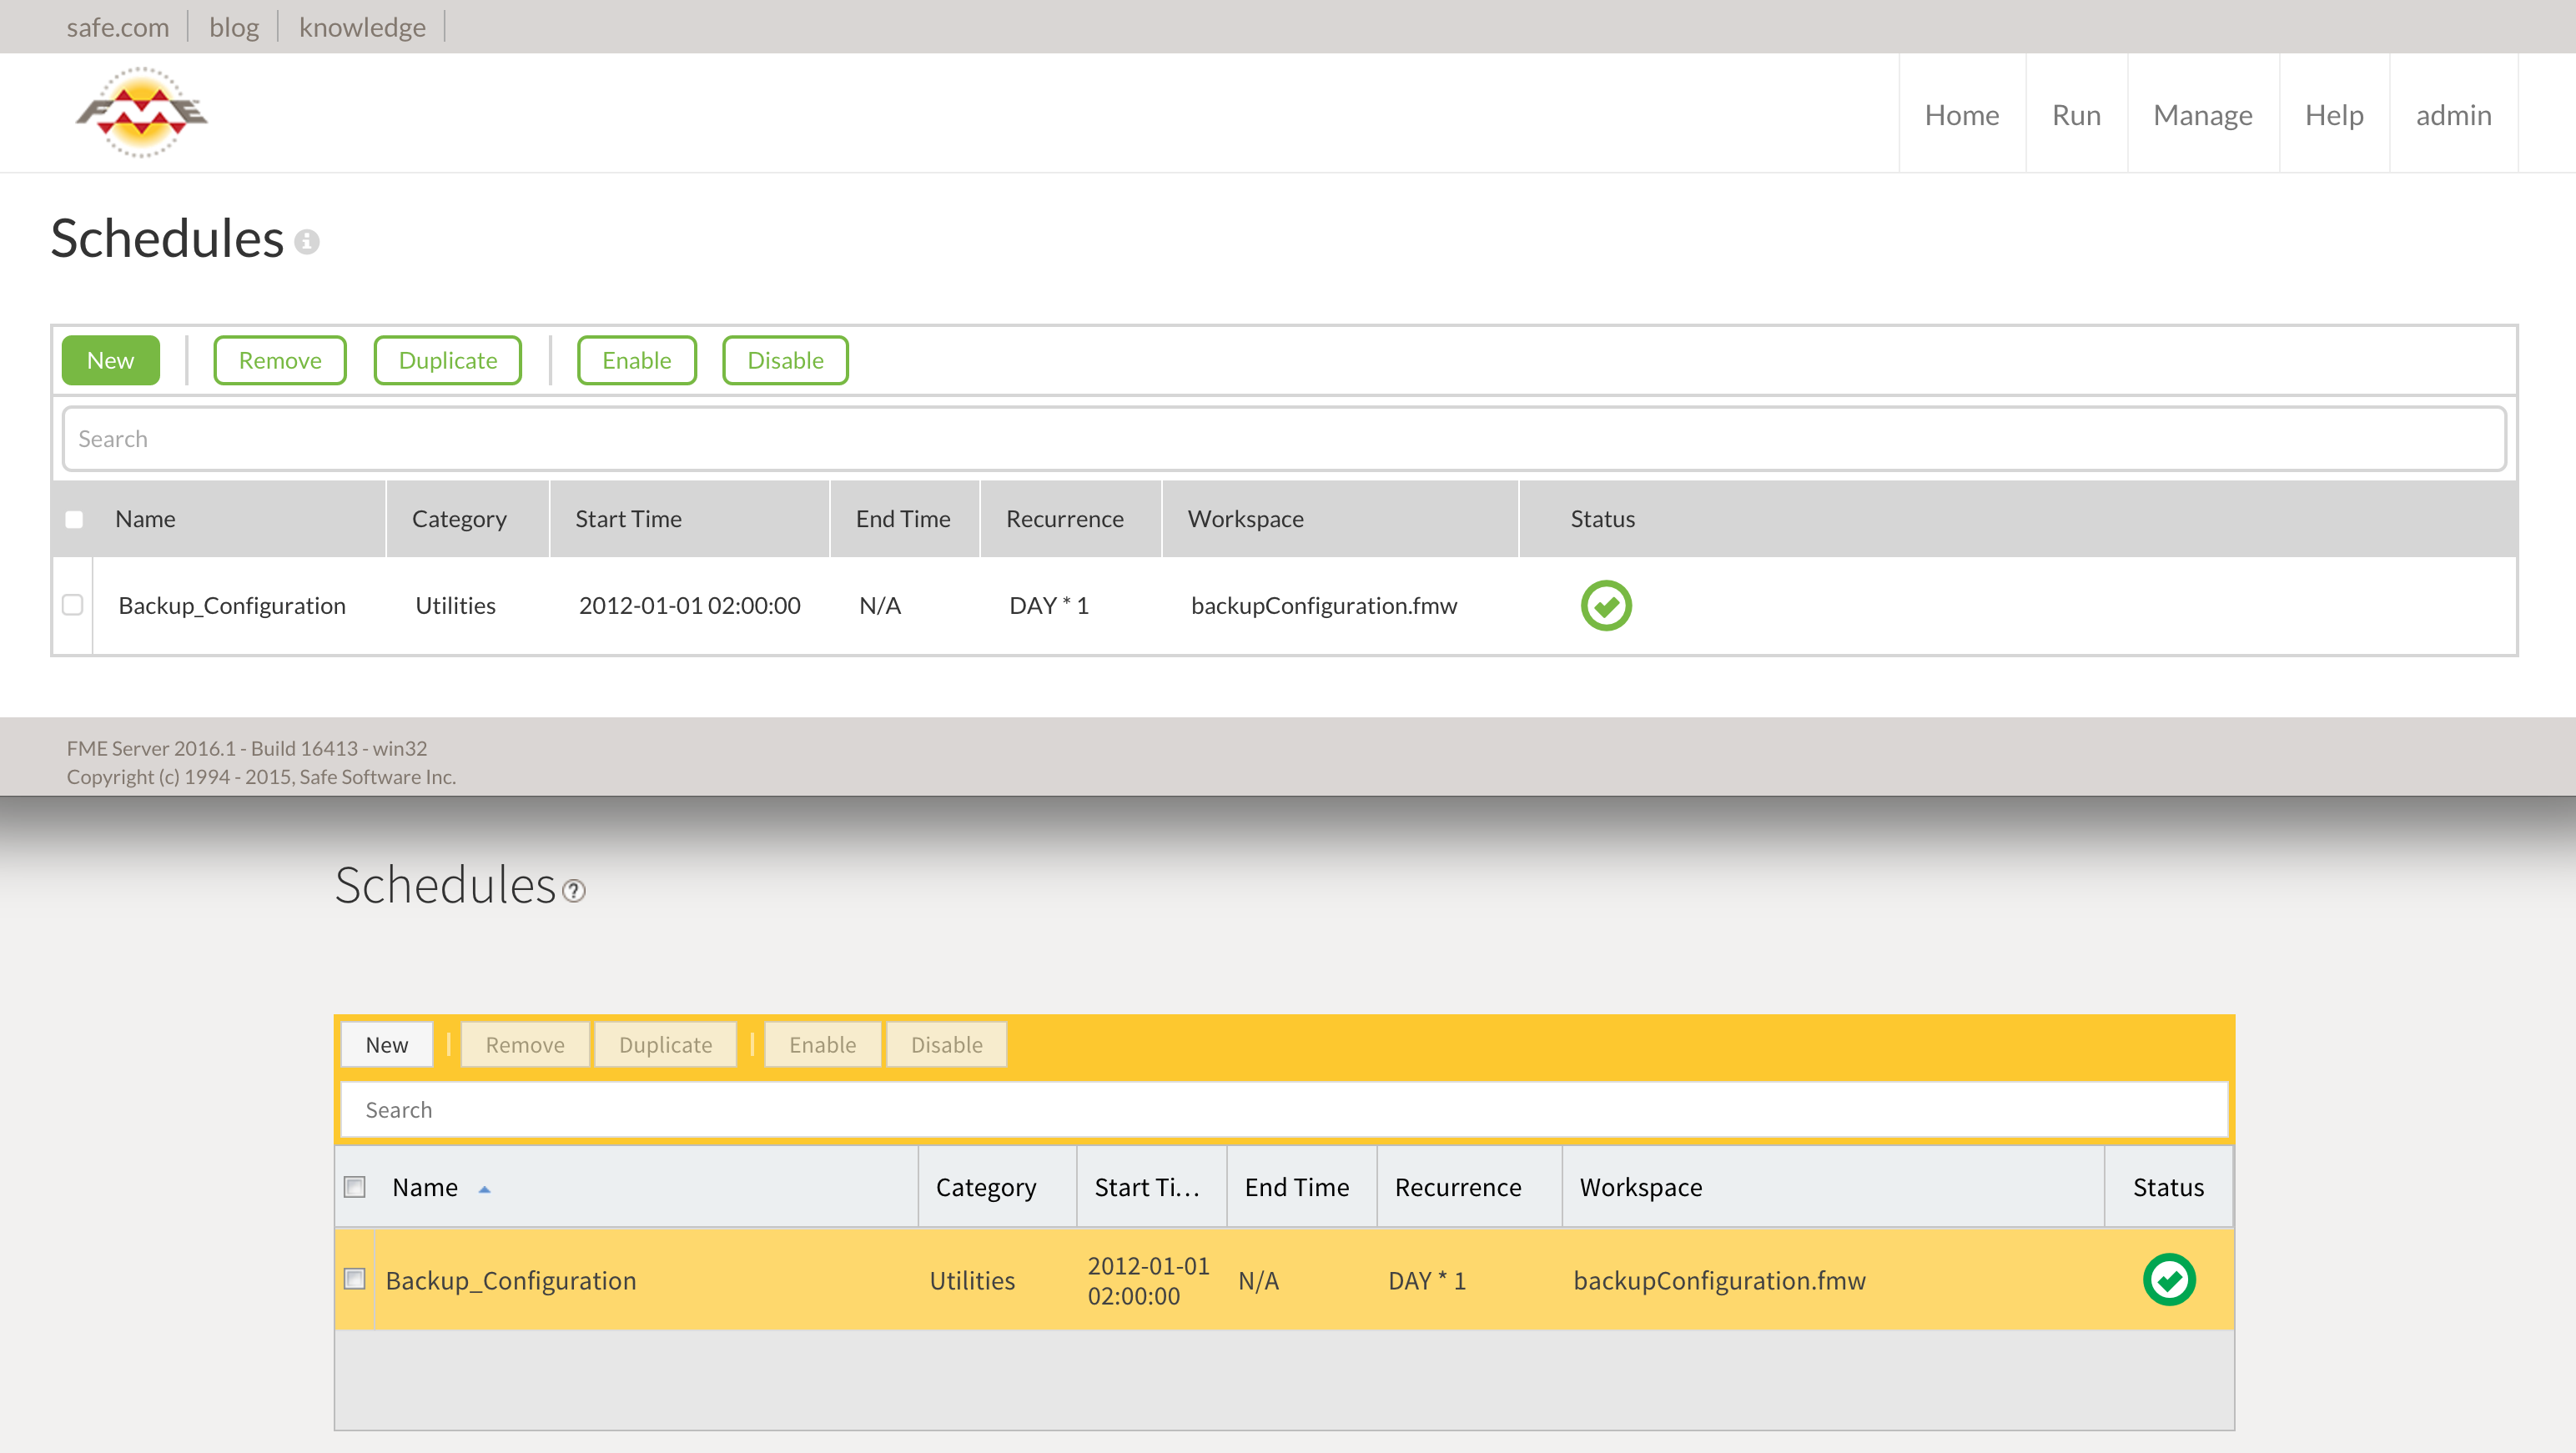This screenshot has width=2576, height=1453.
Task: Click Name column sort arrow in lower table
Action: click(x=485, y=1189)
